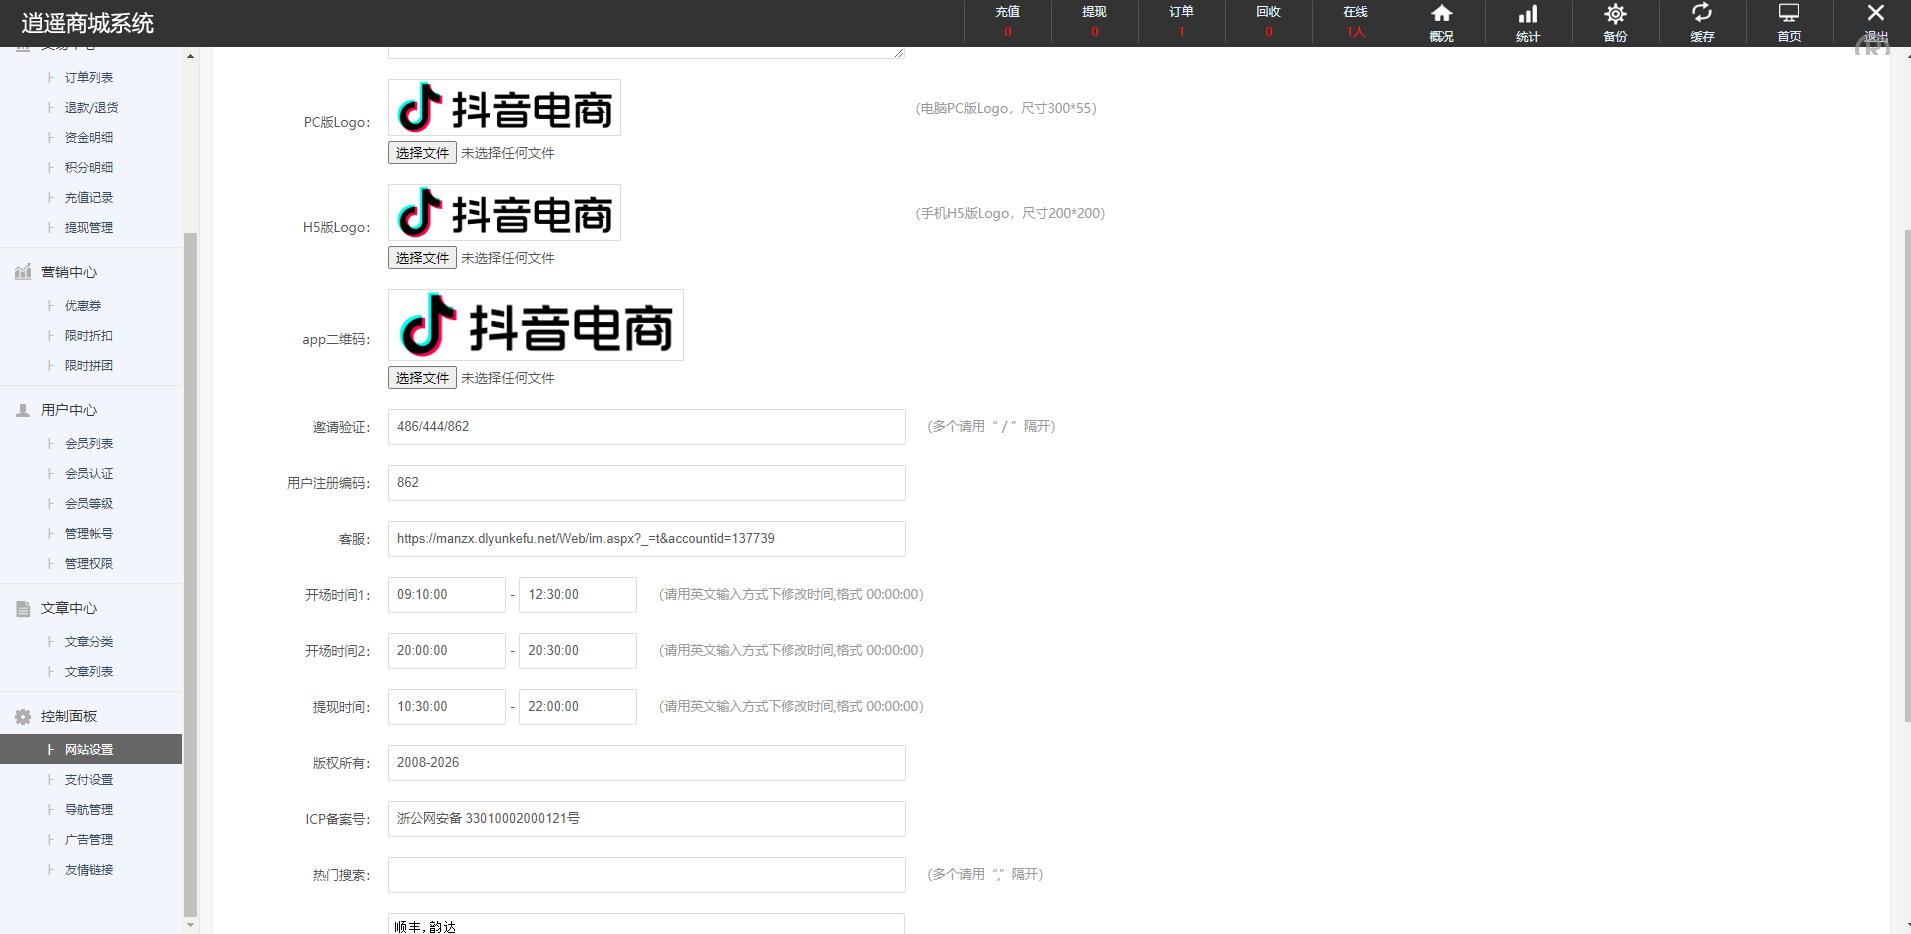Open the 充值 recharge panel icon

point(1007,22)
